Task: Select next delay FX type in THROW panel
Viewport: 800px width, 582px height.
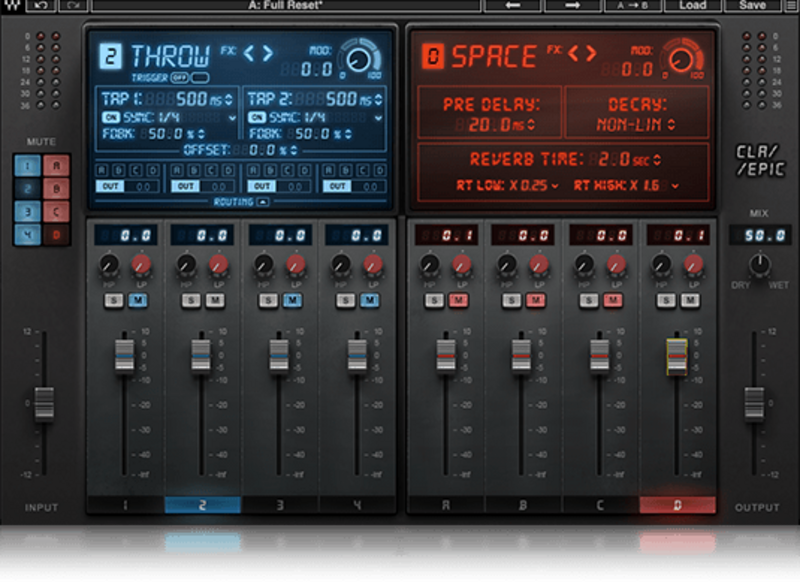Action: coord(267,54)
